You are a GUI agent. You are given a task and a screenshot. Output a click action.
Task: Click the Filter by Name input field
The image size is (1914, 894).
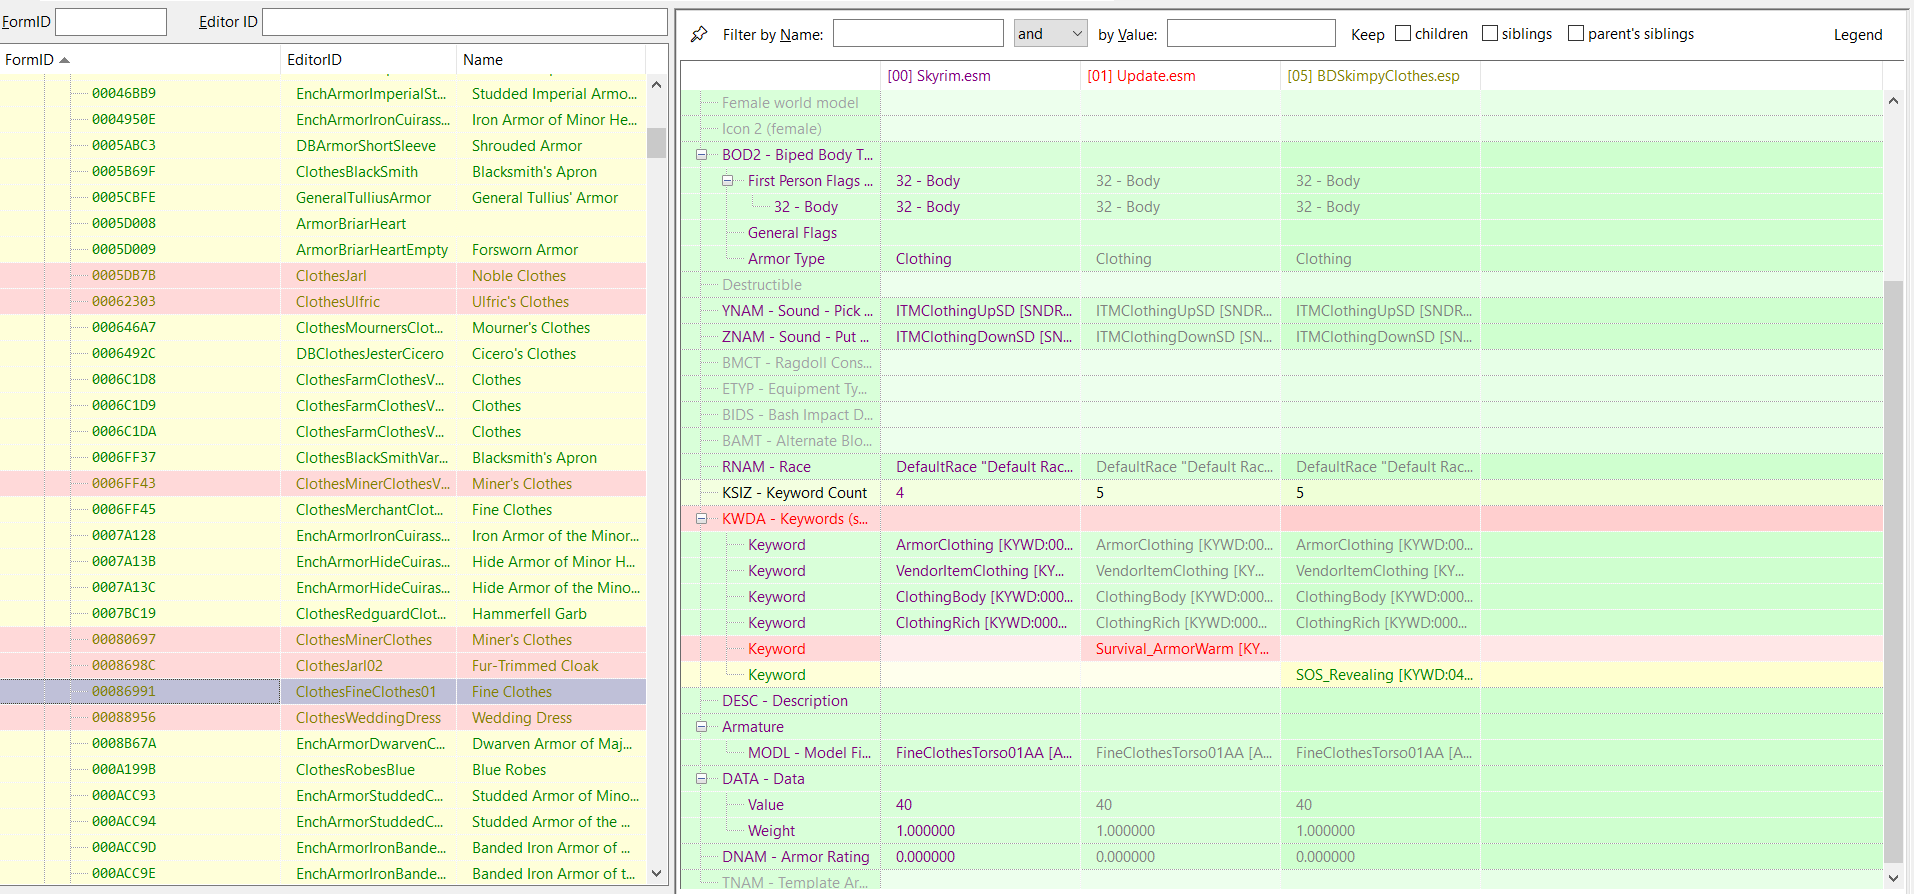pos(918,34)
